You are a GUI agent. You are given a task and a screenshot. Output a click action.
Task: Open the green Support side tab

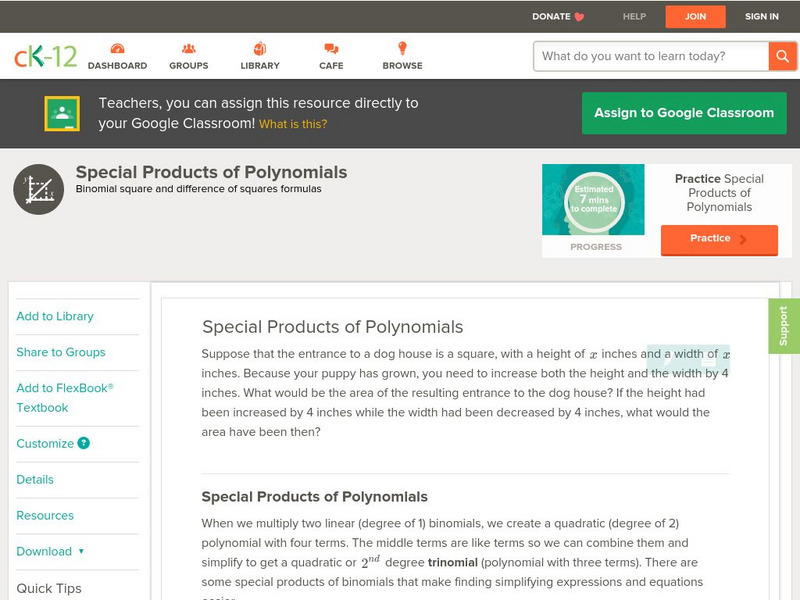[x=784, y=326]
